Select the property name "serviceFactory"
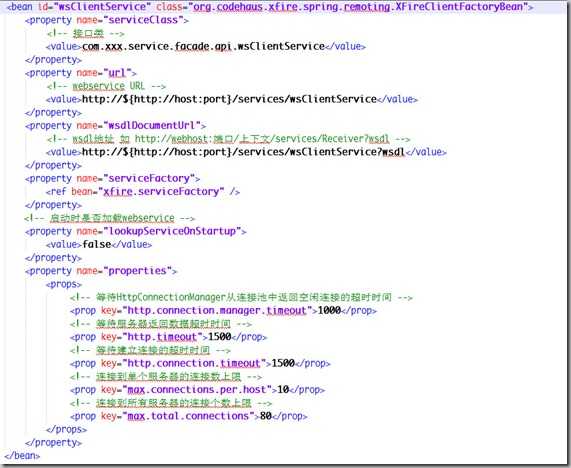 coord(149,178)
